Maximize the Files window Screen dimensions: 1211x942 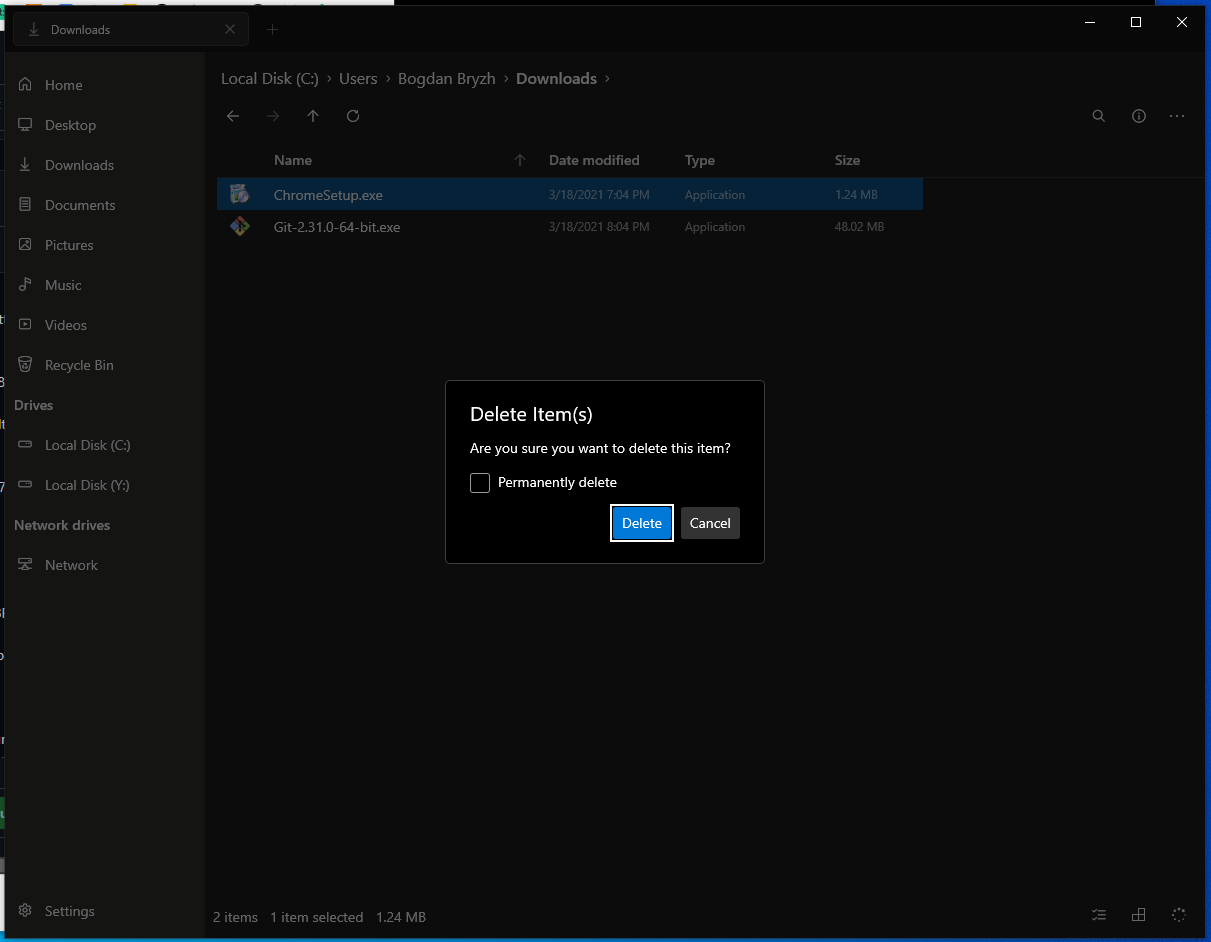click(x=1136, y=22)
